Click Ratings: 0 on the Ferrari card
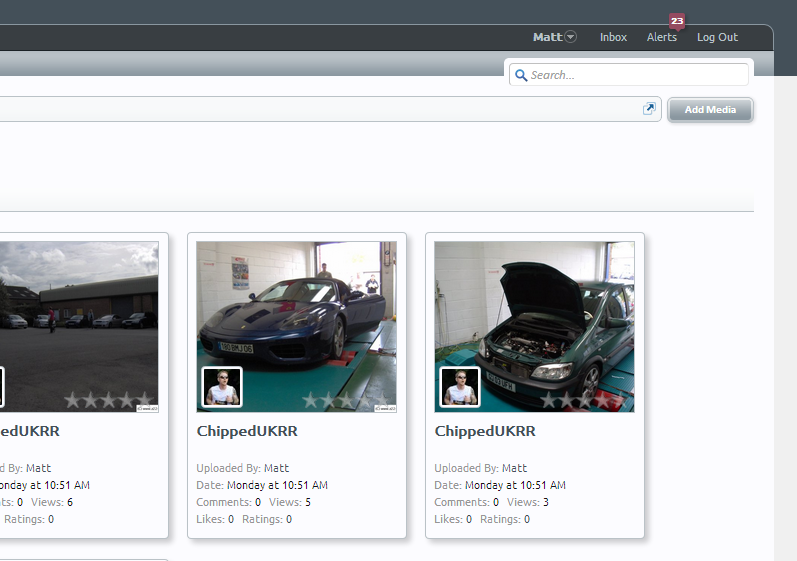Screen dimensions: 797x561 267,519
